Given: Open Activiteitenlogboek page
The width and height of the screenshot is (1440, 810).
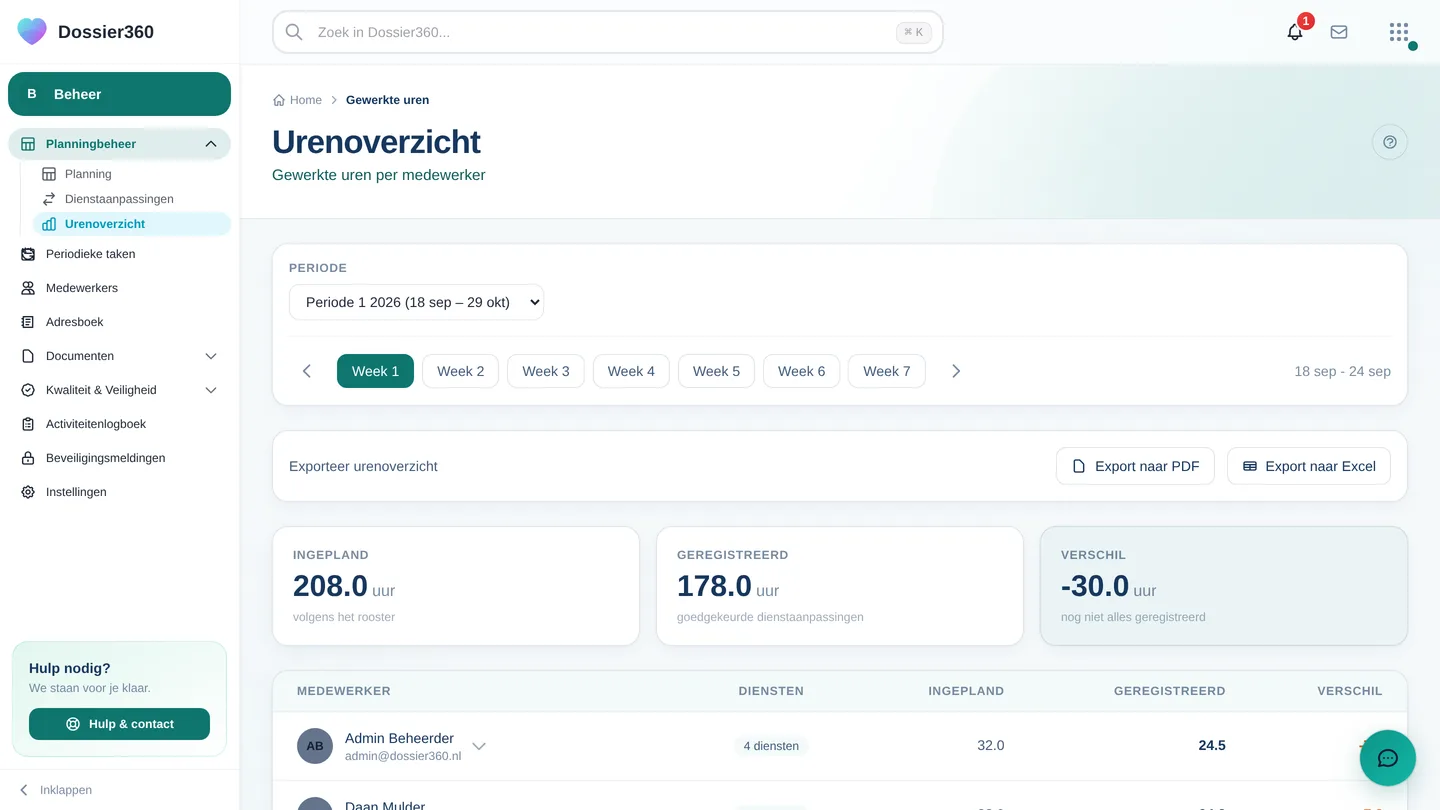Looking at the screenshot, I should (x=119, y=424).
